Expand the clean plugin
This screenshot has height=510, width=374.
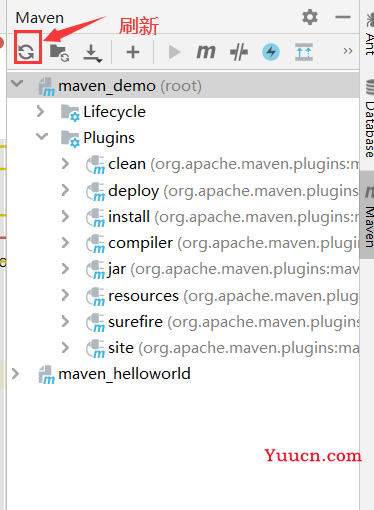(x=65, y=164)
